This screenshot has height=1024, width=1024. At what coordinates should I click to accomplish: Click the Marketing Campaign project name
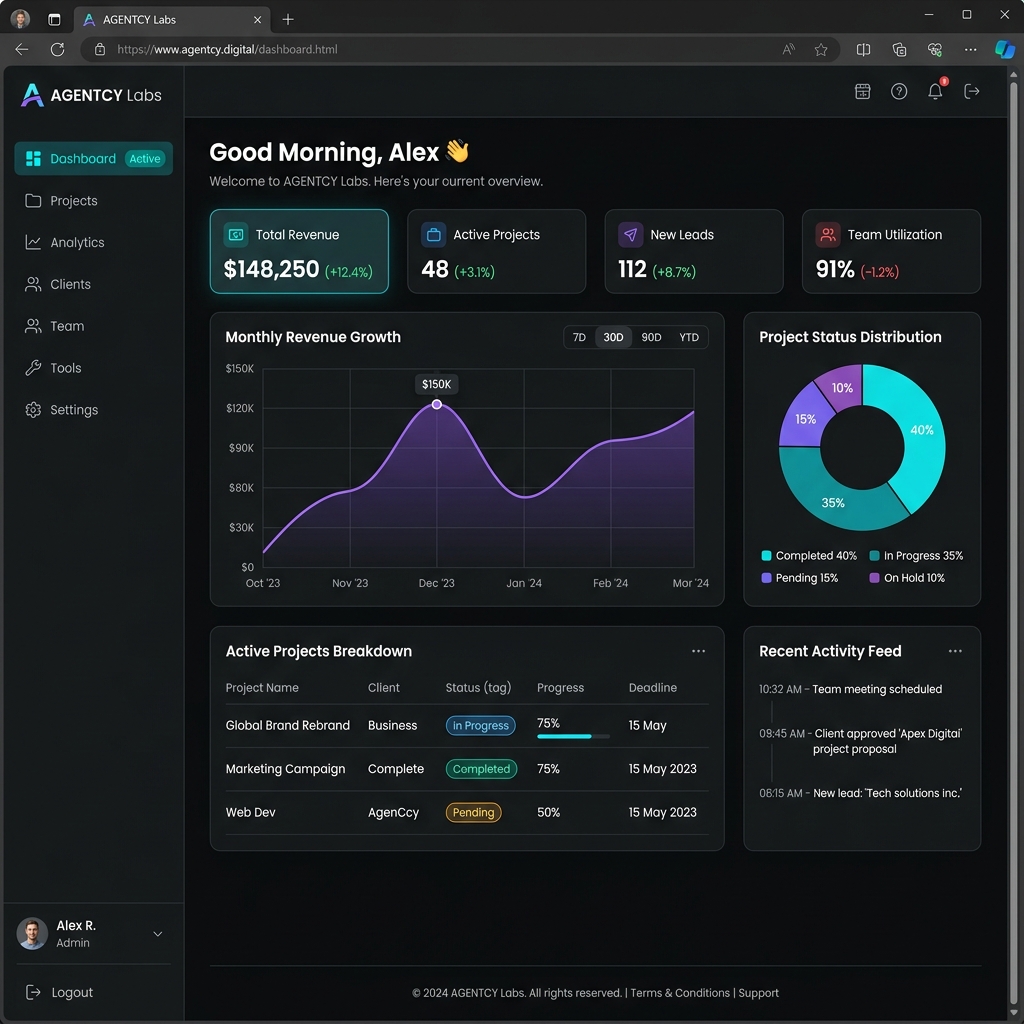click(285, 769)
